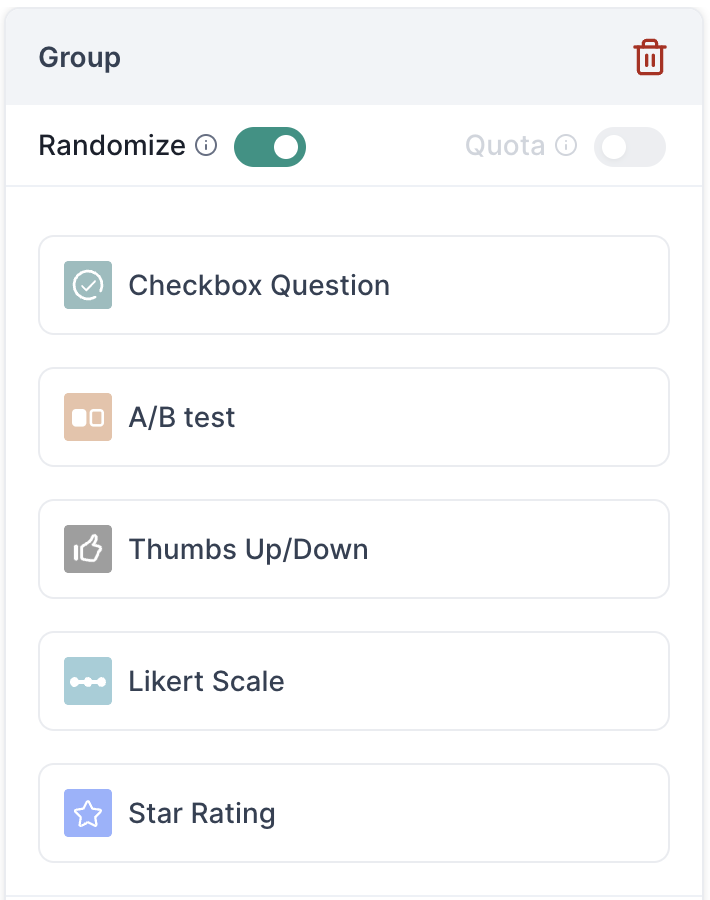Delete the group with the trash icon

649,57
